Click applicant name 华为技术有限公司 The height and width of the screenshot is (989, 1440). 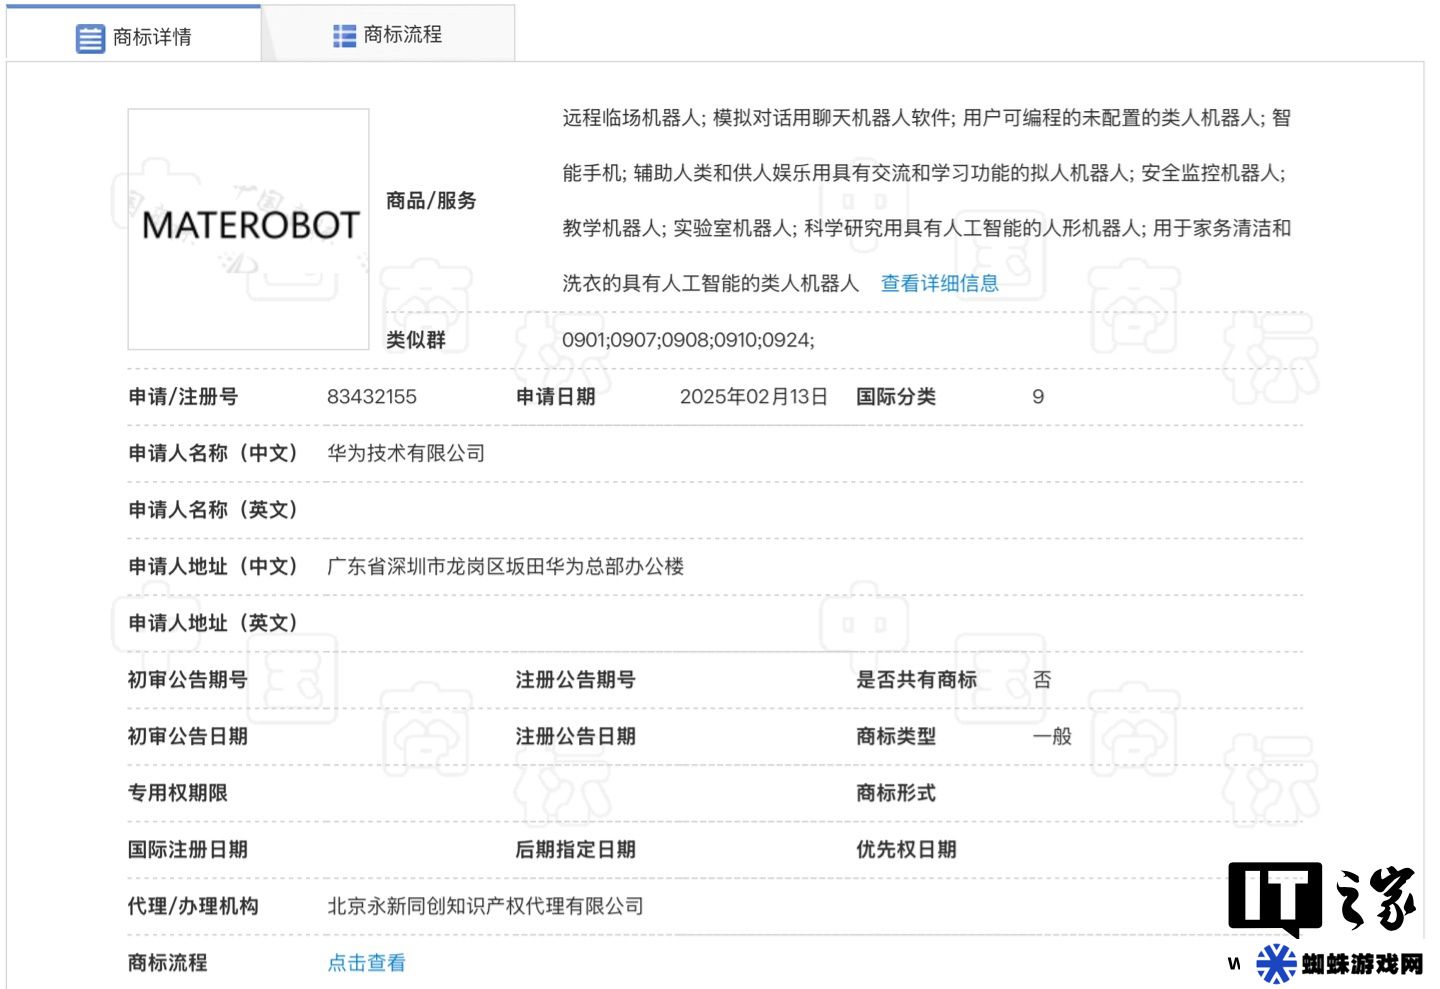[406, 453]
